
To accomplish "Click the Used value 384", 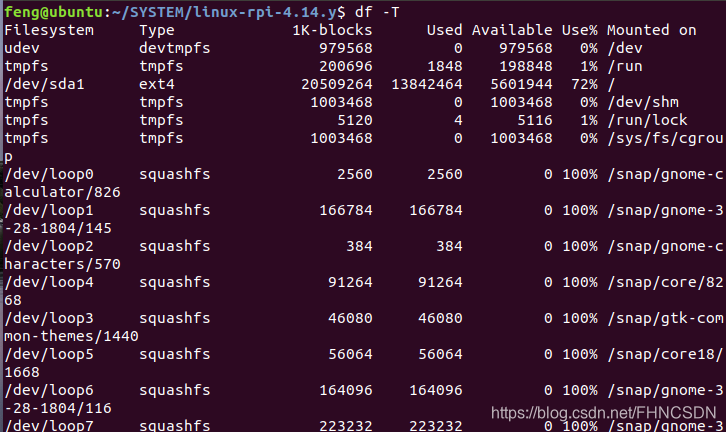I will pyautogui.click(x=450, y=247).
